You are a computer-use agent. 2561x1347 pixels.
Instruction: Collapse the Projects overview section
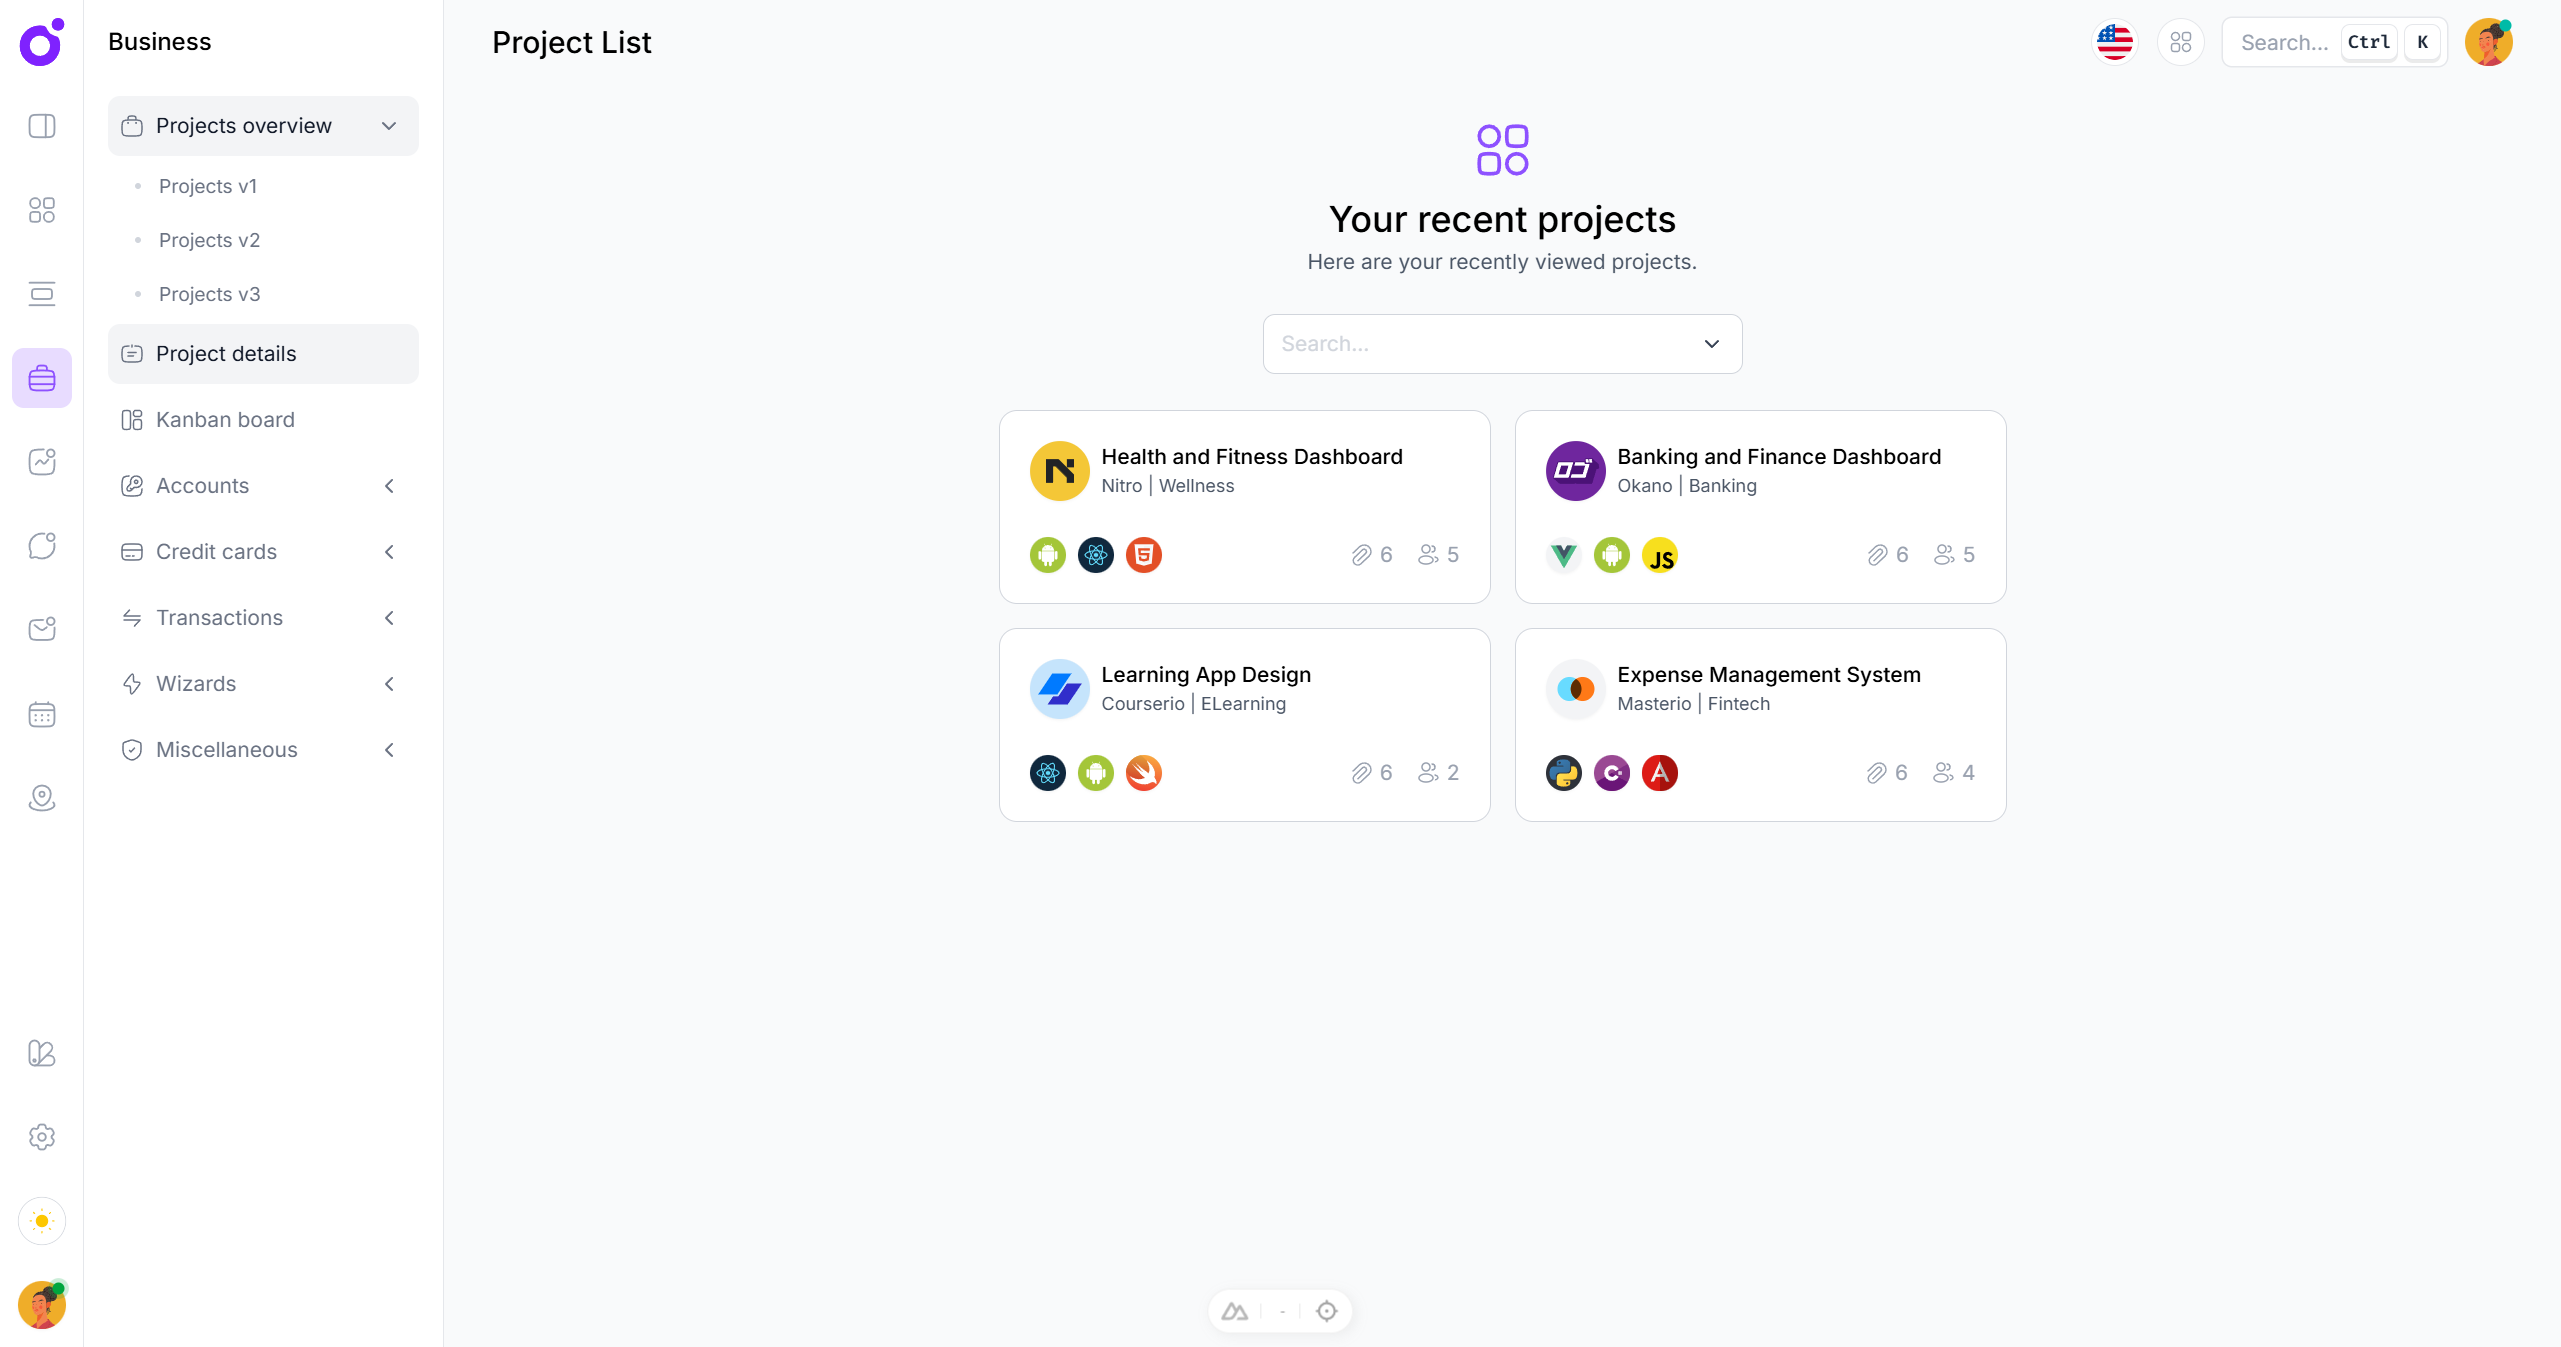coord(389,126)
